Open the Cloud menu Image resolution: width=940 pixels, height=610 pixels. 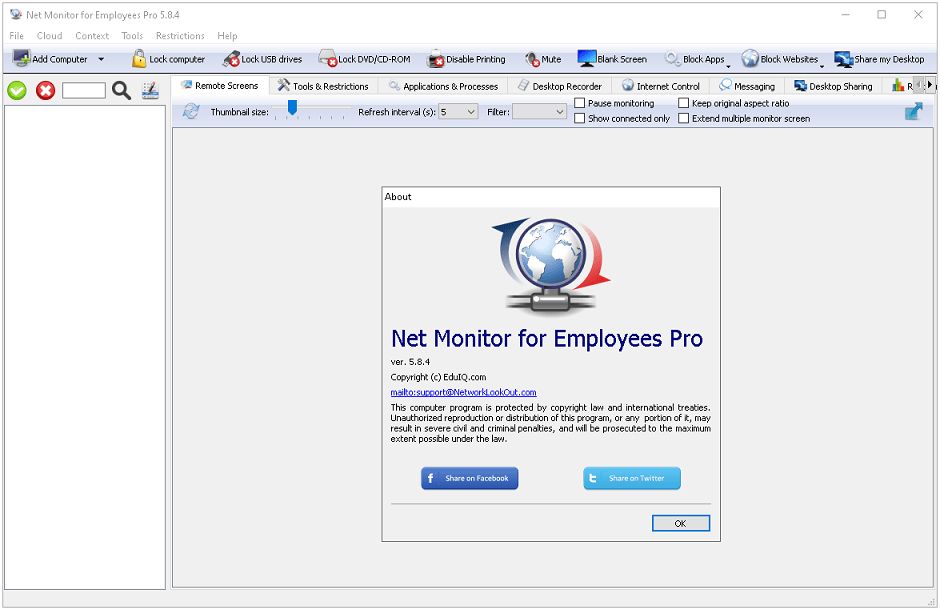tap(50, 36)
